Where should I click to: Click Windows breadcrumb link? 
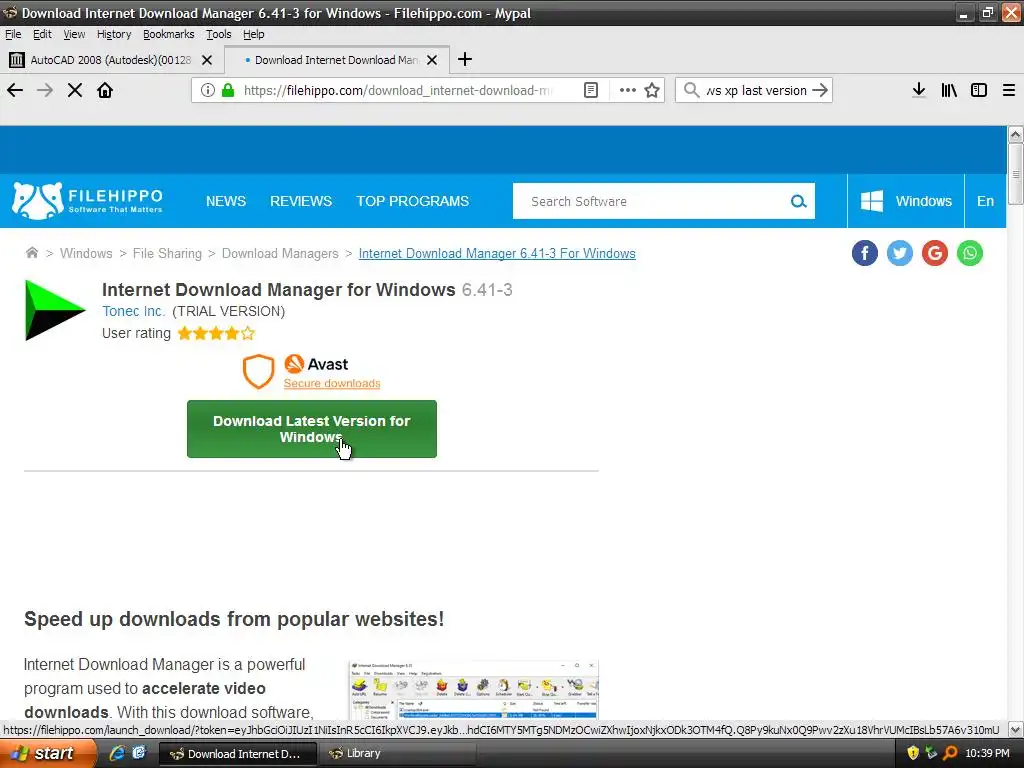[x=86, y=253]
